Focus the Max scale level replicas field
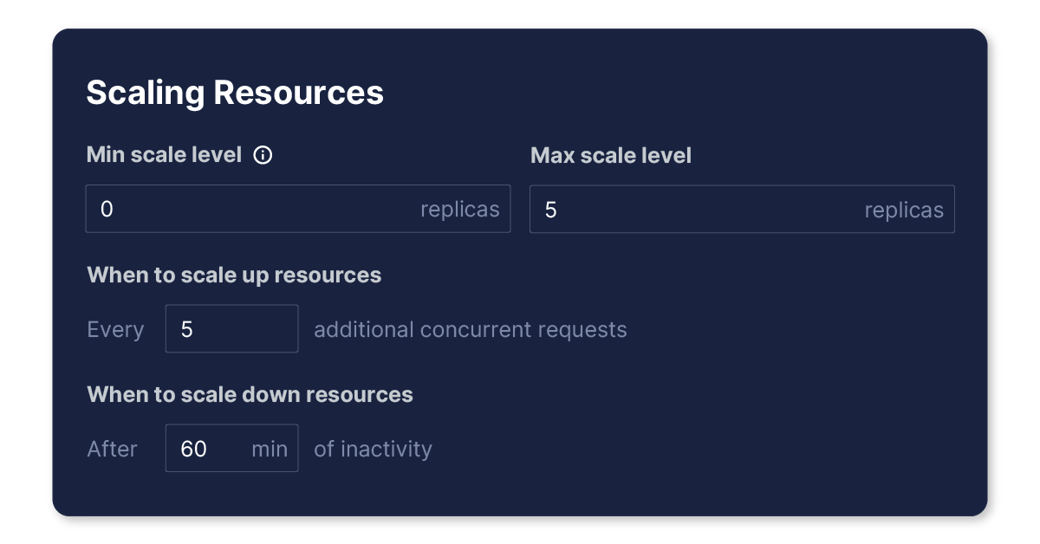The height and width of the screenshot is (544, 1040). 742,210
